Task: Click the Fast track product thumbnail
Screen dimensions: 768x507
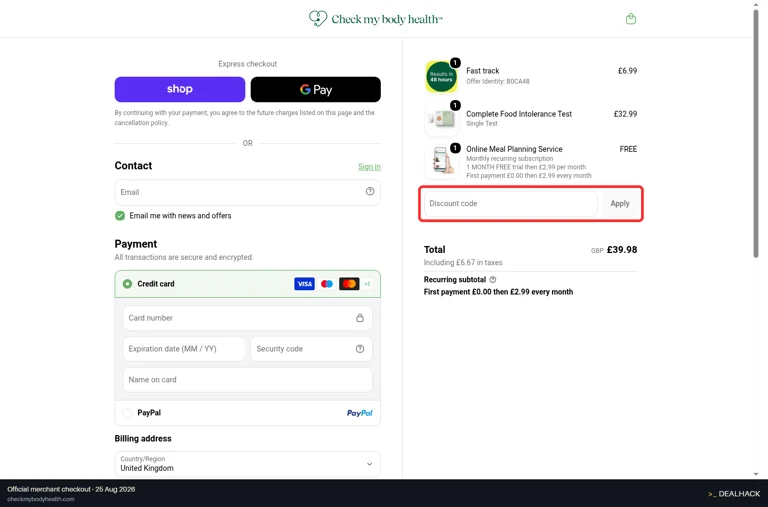Action: coord(441,76)
